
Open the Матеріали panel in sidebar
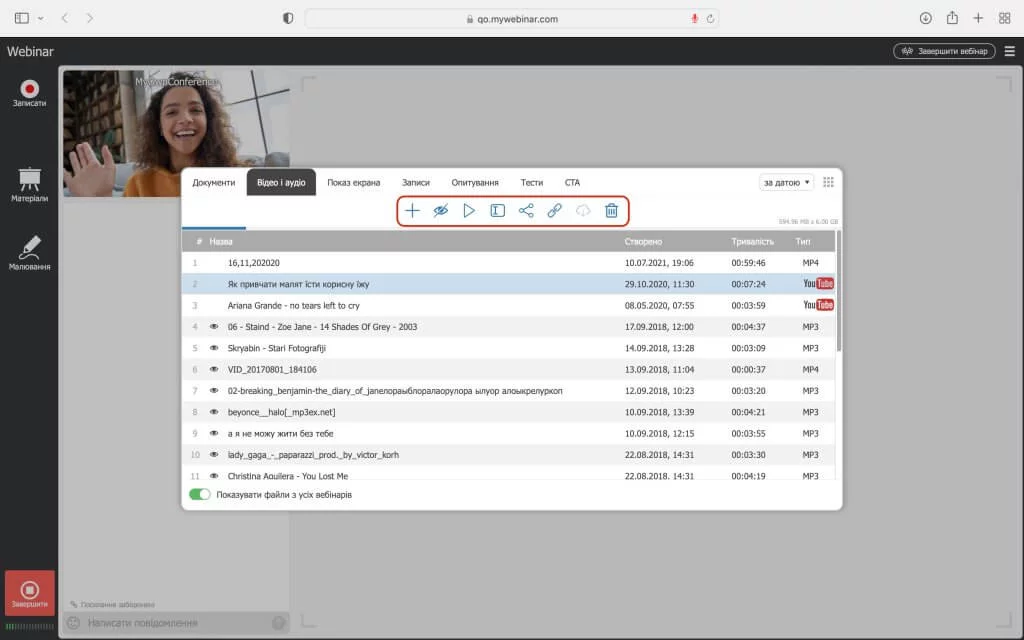pos(30,185)
